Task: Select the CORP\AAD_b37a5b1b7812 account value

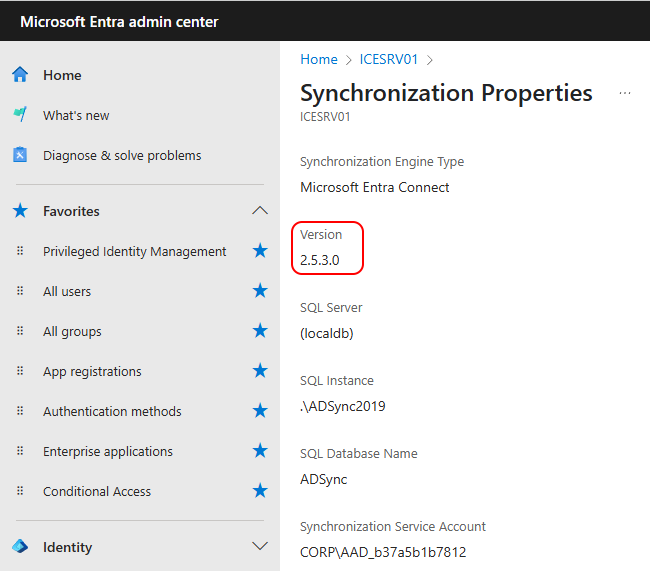Action: coord(383,552)
